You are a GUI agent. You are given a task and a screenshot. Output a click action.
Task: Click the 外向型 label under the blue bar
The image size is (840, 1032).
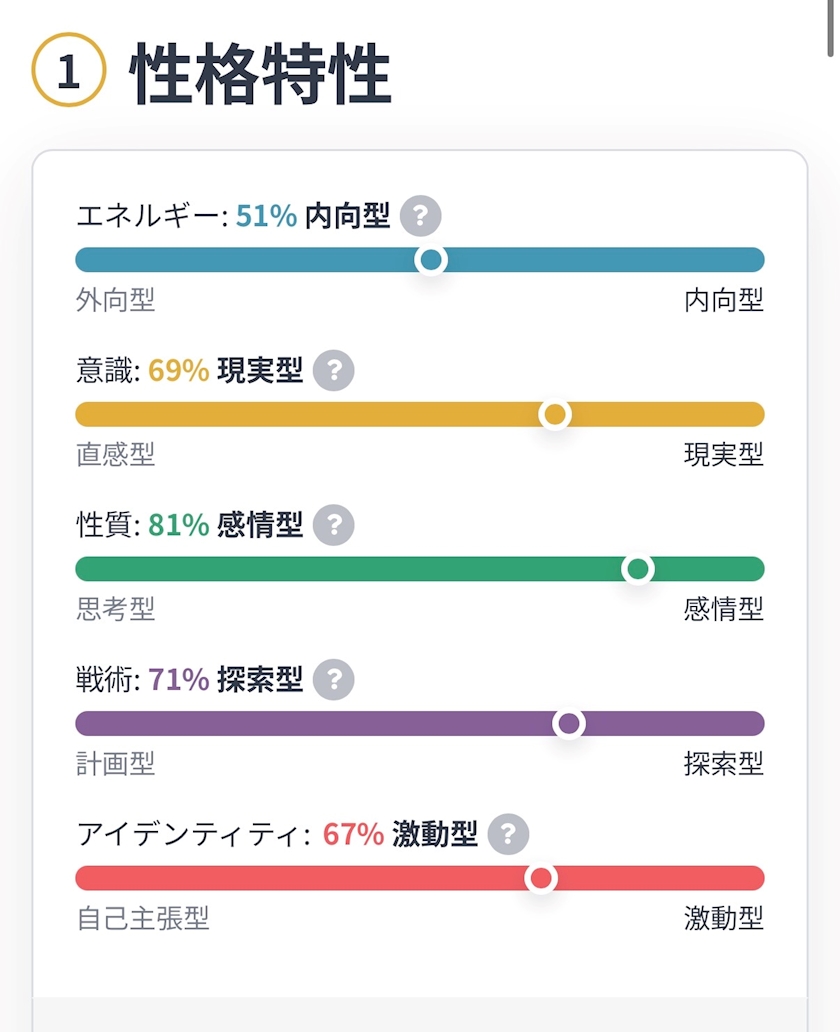coord(116,300)
